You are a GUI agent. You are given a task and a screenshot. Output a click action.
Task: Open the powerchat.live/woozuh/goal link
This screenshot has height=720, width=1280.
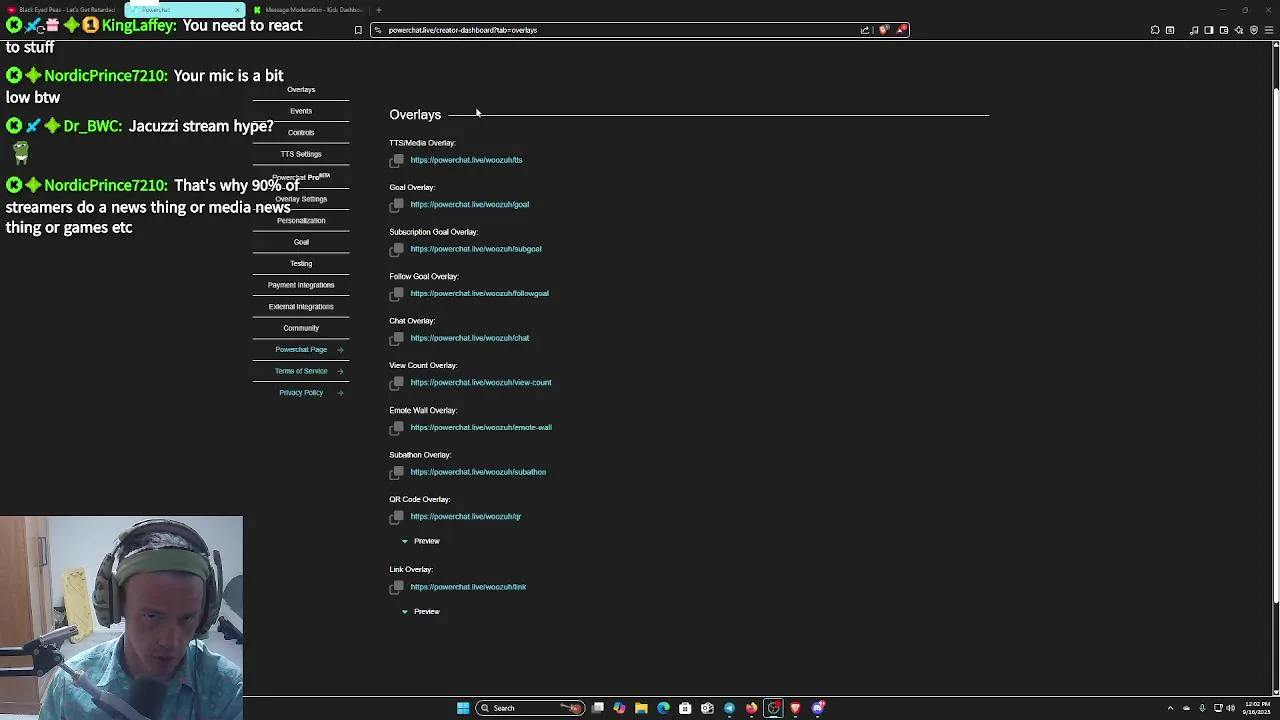[469, 205]
